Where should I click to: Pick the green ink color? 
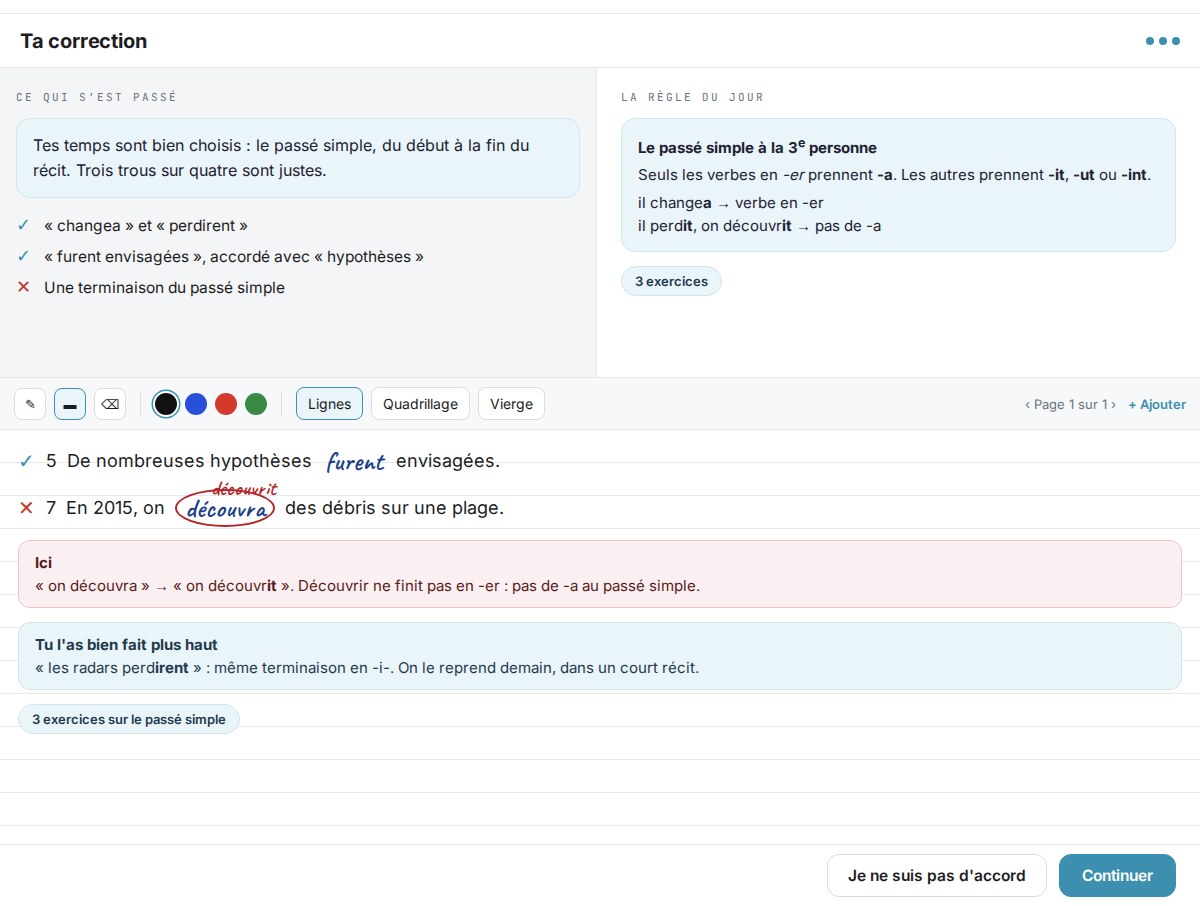[256, 404]
